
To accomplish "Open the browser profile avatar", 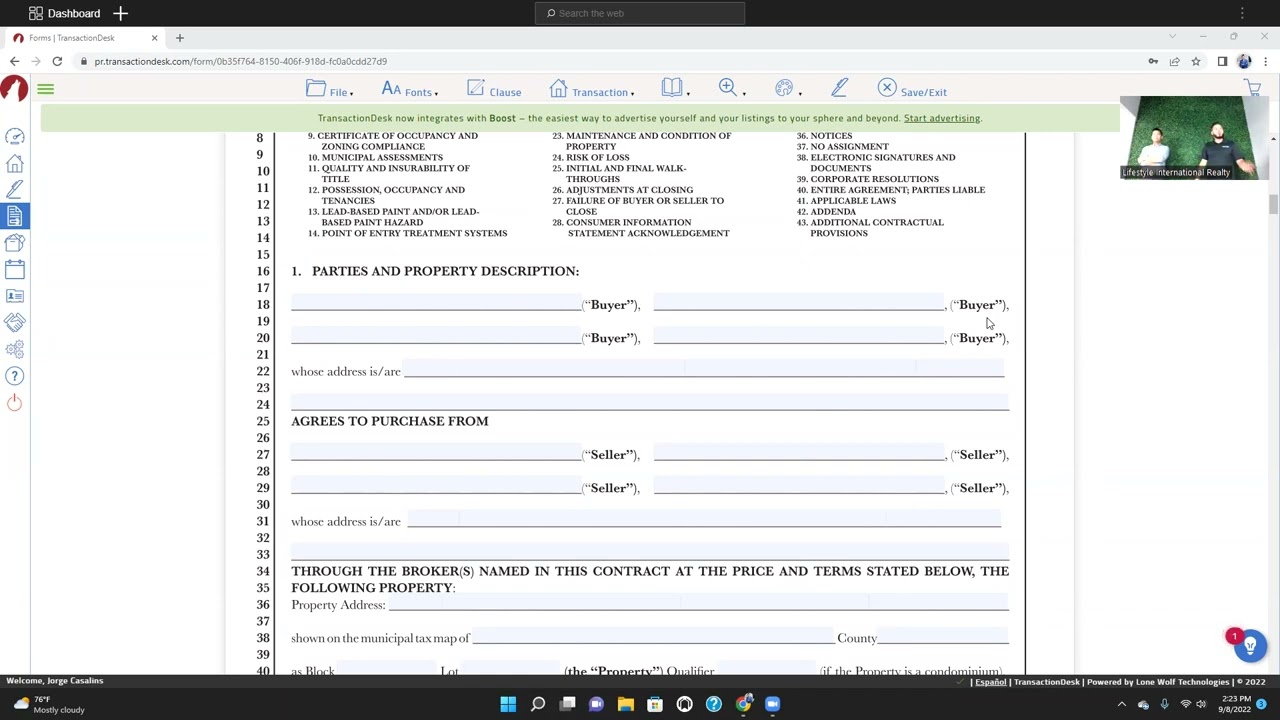I will pos(1244,61).
